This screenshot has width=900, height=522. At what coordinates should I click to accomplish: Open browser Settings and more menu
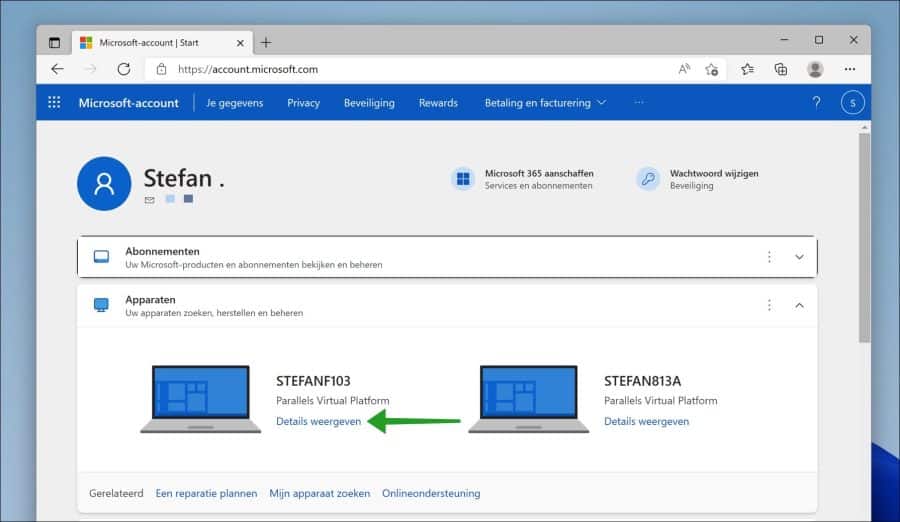[849, 69]
